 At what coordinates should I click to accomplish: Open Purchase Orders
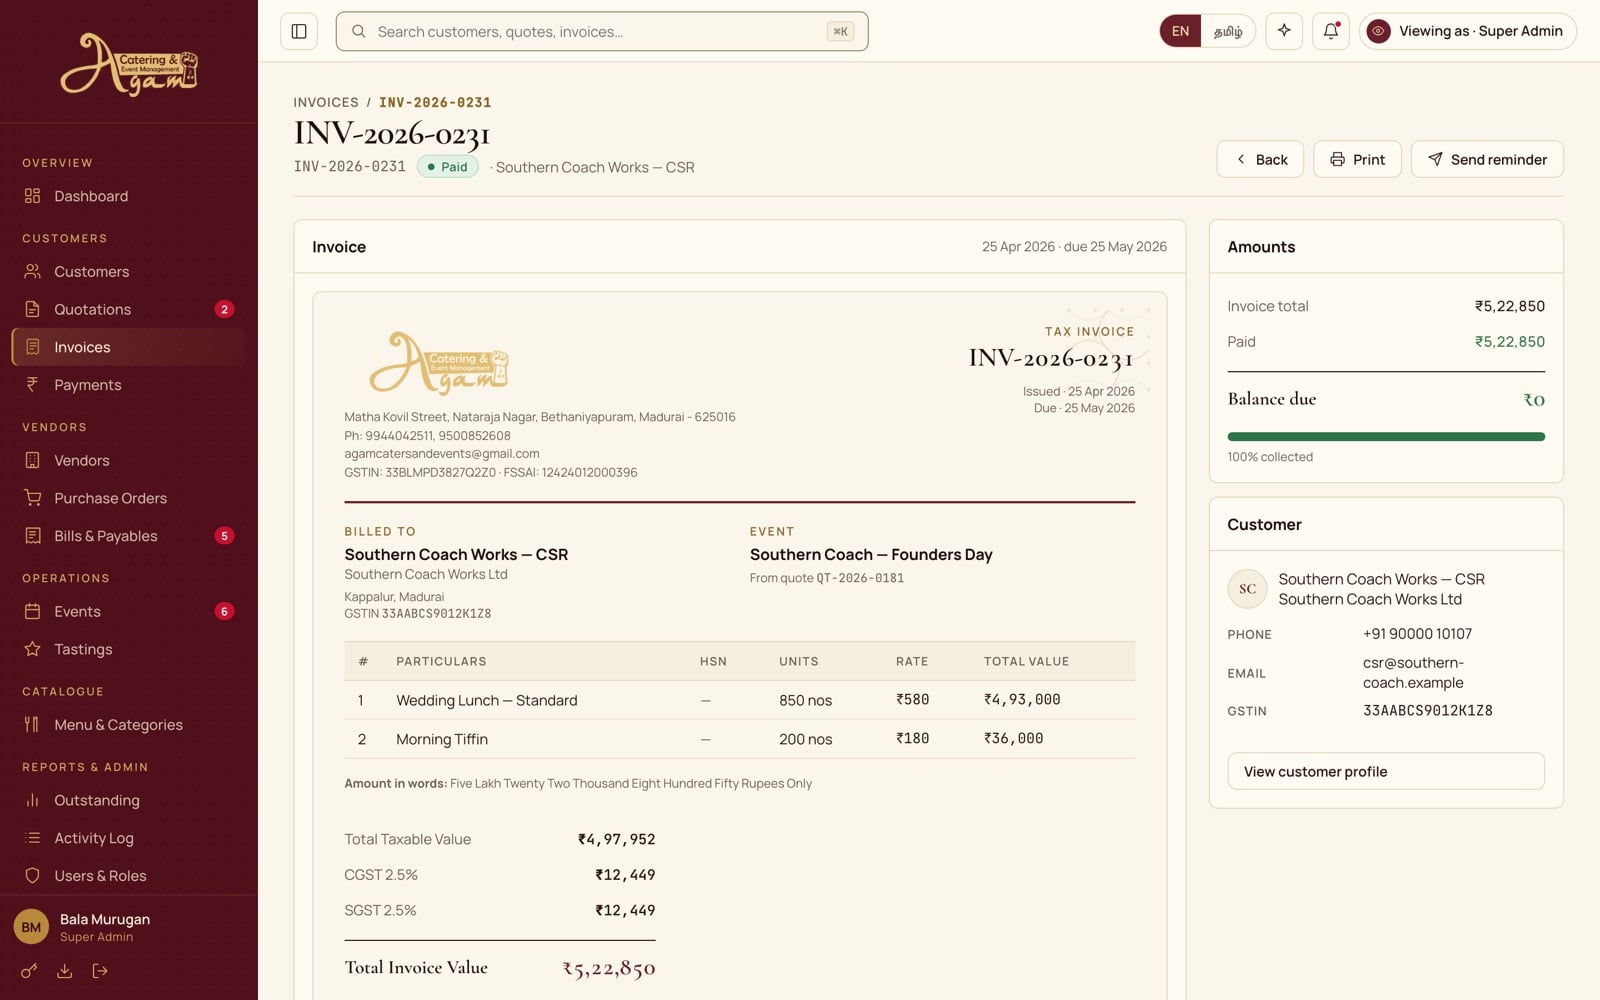coord(129,498)
